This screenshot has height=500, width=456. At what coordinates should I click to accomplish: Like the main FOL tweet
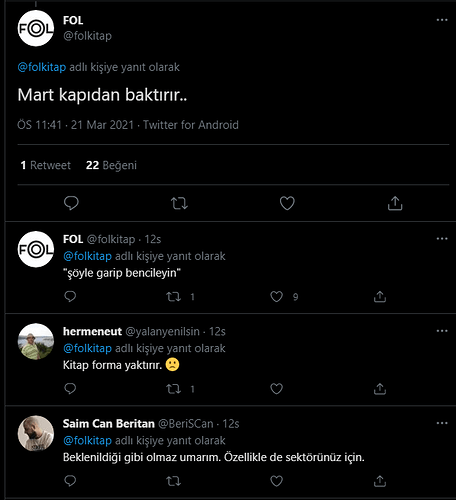click(x=287, y=203)
